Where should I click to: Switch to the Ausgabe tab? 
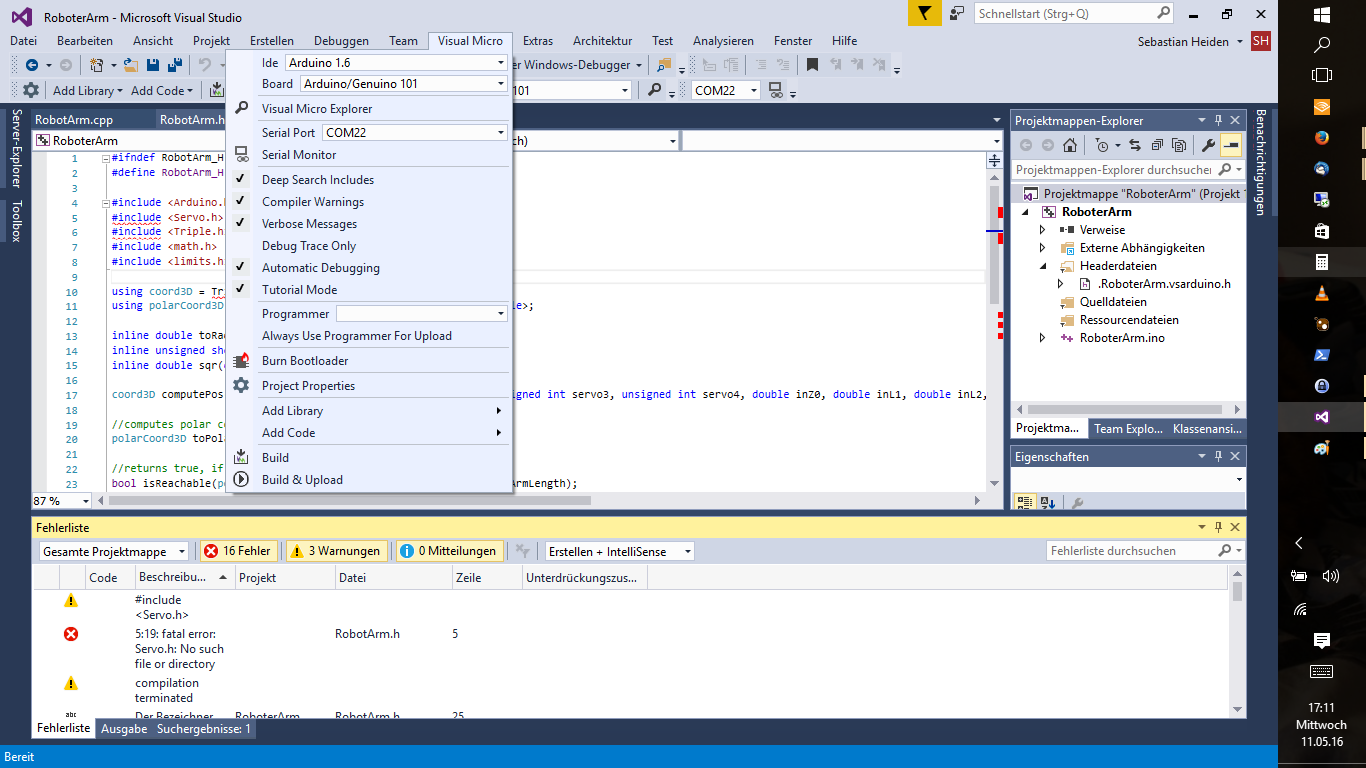[124, 729]
